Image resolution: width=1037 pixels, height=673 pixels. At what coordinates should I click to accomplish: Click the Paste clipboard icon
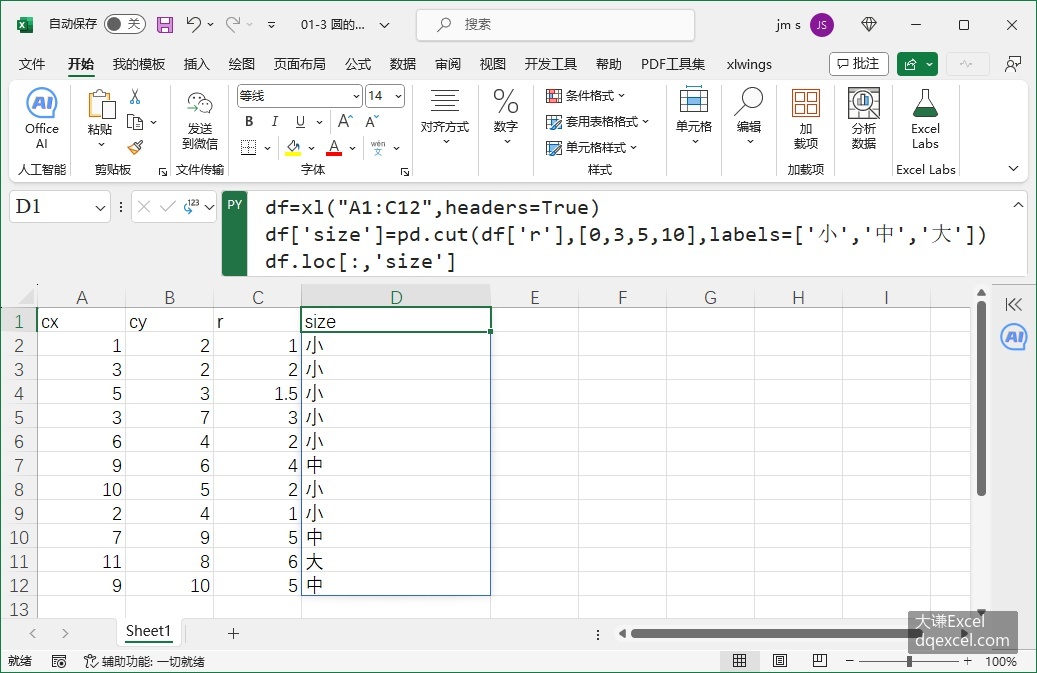pos(101,104)
